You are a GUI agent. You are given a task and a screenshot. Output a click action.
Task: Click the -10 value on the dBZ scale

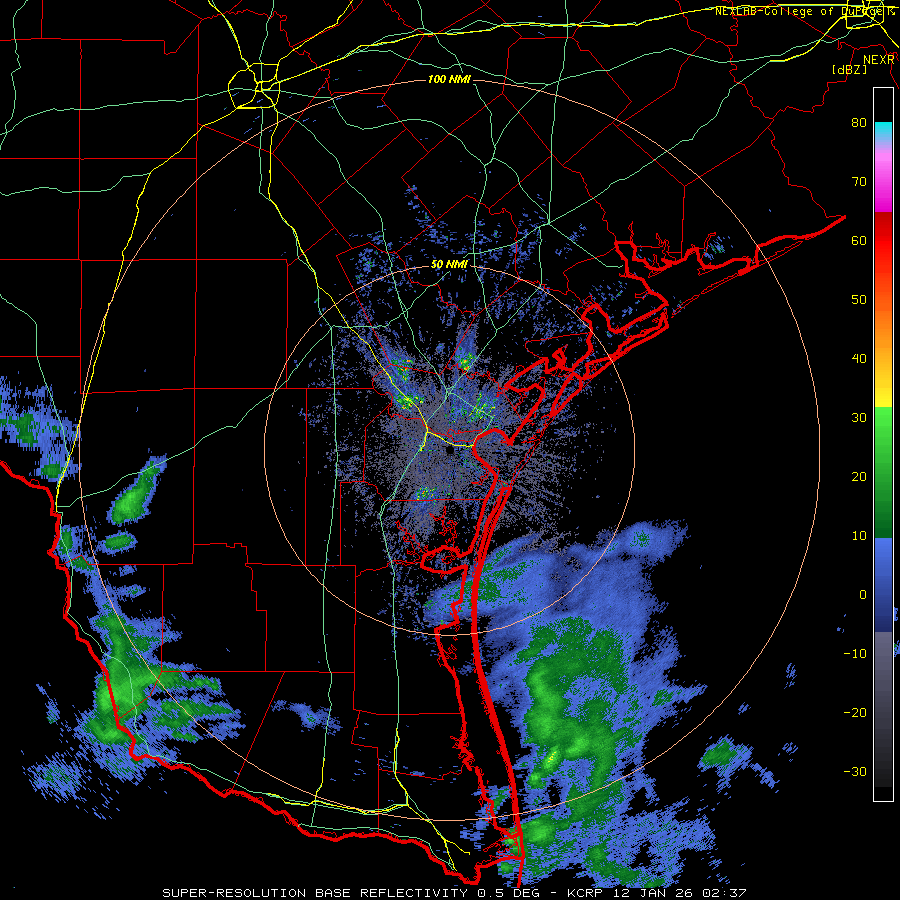855,653
